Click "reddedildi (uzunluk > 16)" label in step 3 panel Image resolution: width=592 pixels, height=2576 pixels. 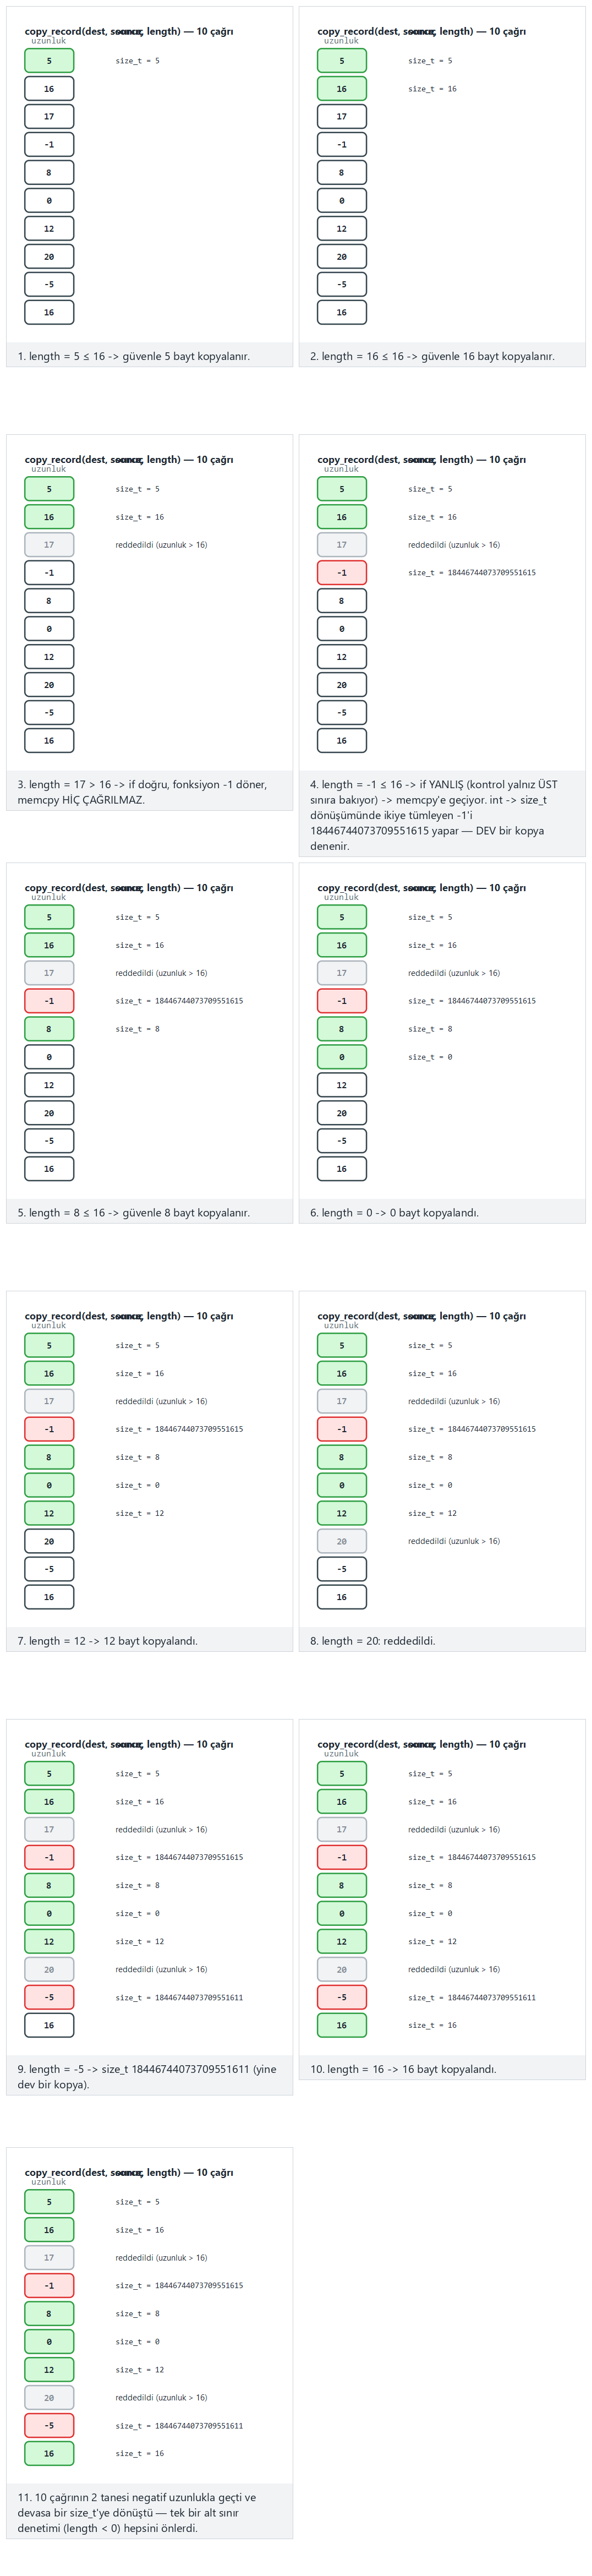pyautogui.click(x=161, y=545)
